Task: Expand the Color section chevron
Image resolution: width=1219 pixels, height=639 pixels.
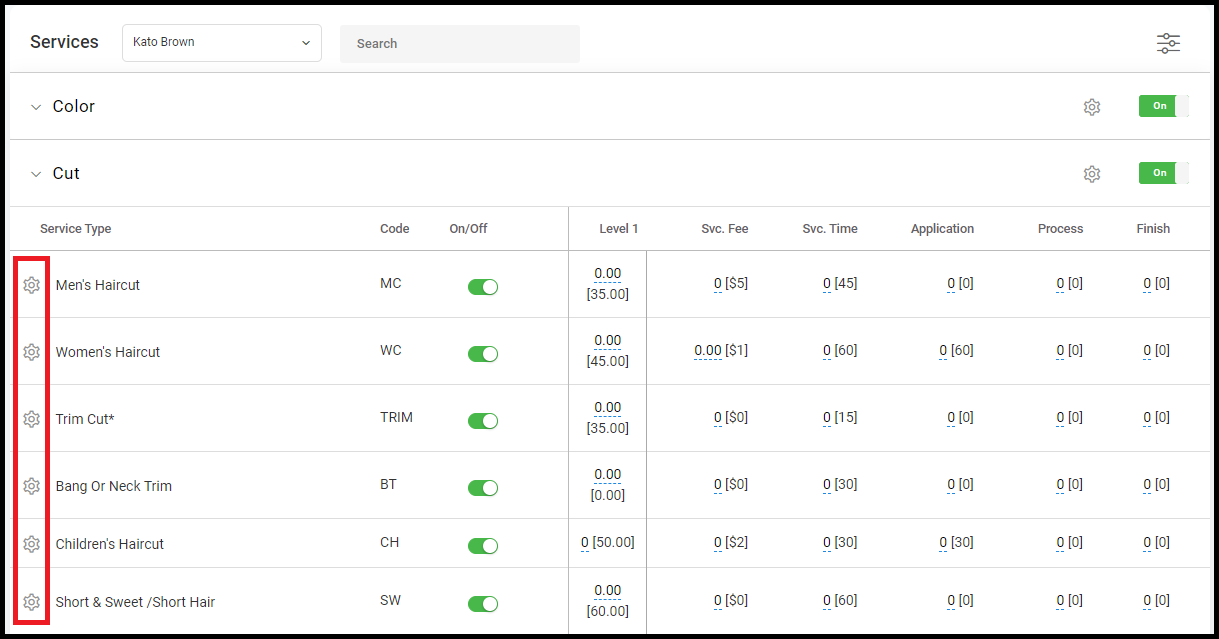Action: (x=36, y=107)
